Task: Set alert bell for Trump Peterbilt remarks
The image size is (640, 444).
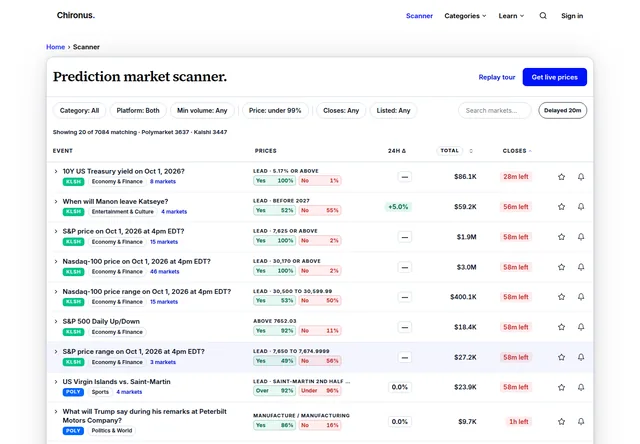Action: tap(581, 422)
